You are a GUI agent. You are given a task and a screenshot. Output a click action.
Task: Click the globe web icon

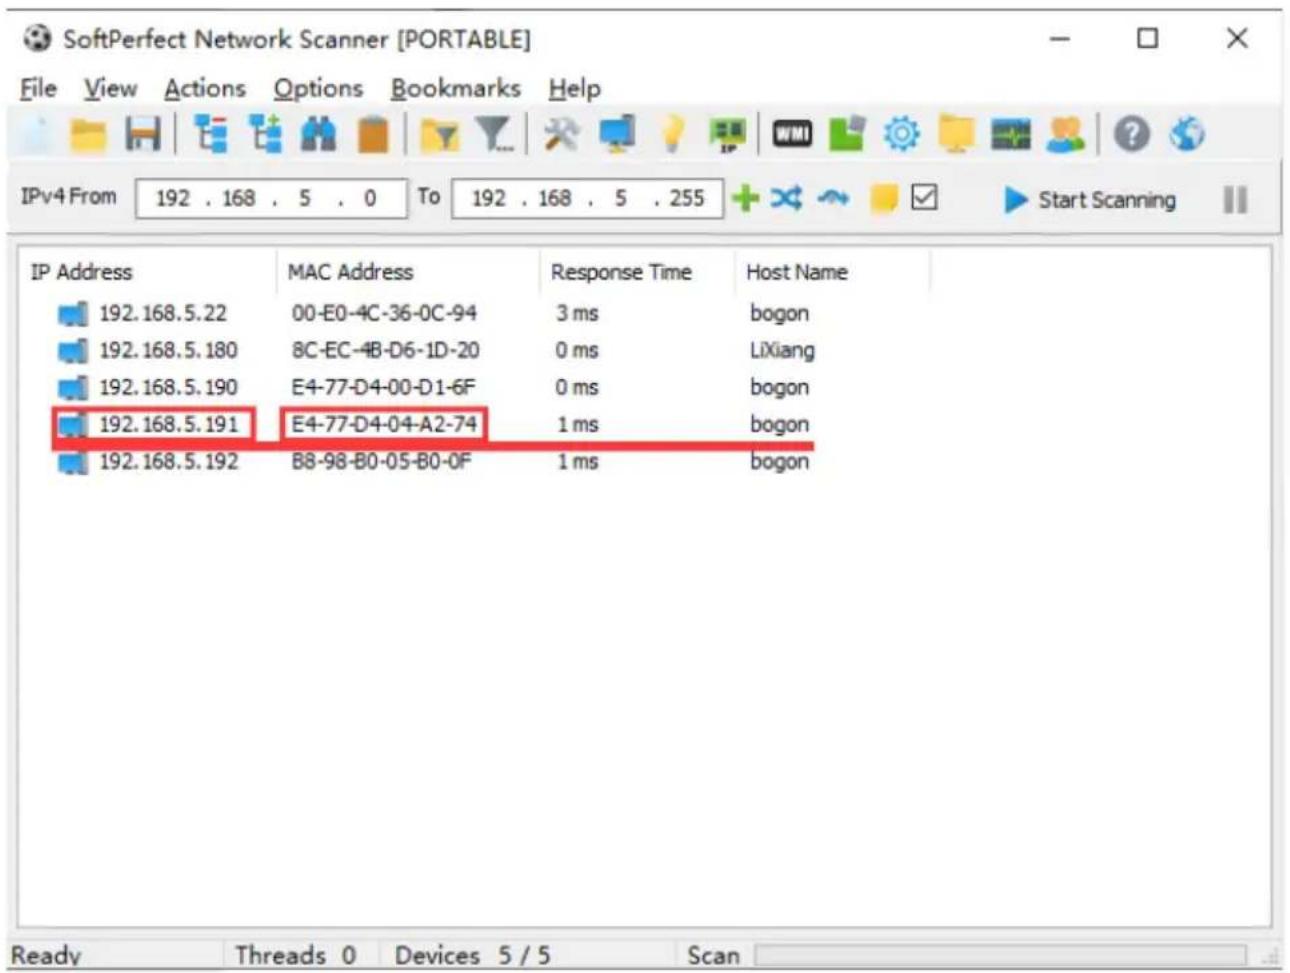pos(1186,134)
